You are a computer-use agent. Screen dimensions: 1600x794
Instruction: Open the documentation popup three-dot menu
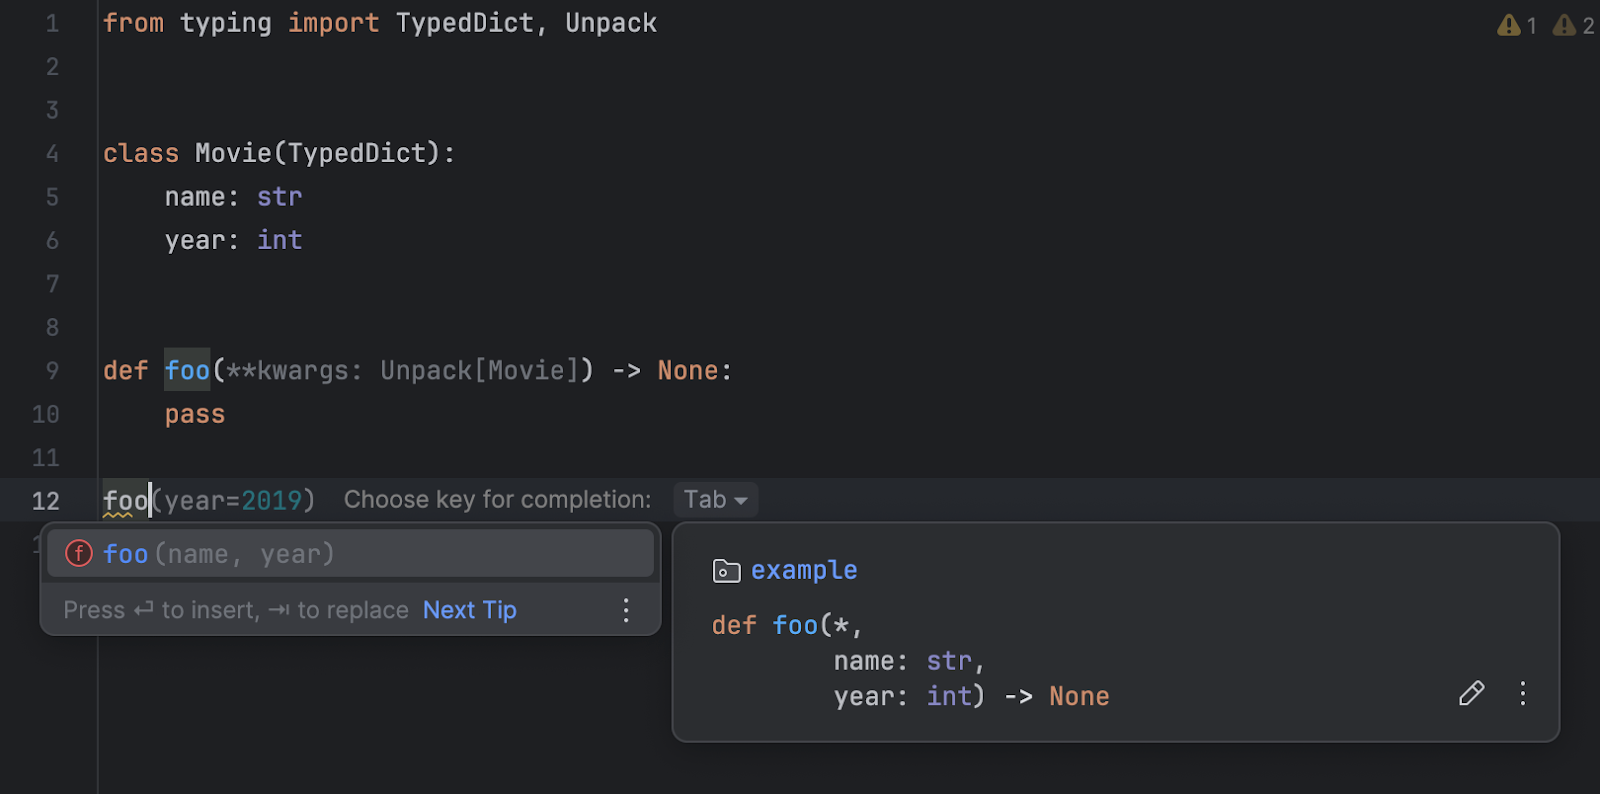[x=1522, y=694]
